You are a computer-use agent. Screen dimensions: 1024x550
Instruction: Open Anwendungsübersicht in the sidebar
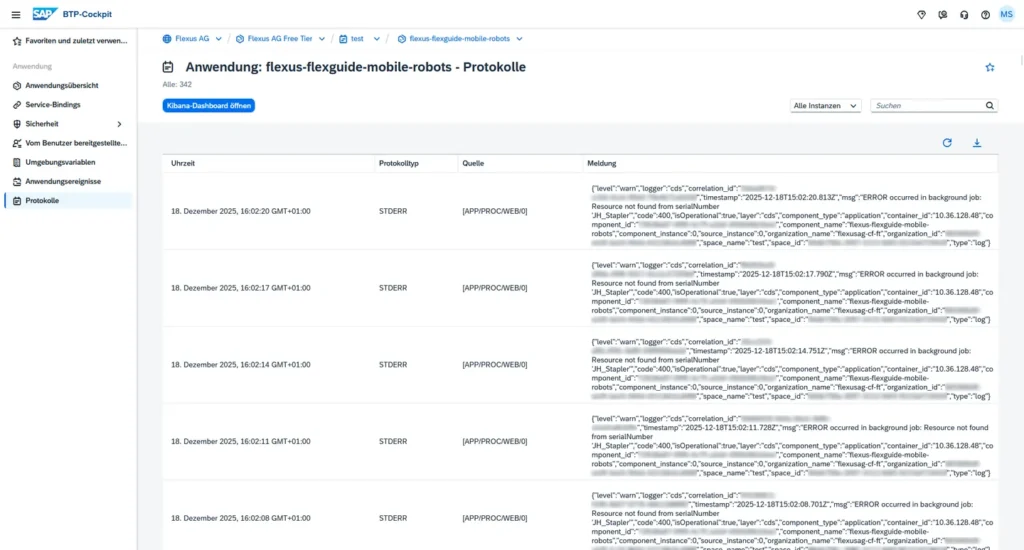(x=62, y=86)
